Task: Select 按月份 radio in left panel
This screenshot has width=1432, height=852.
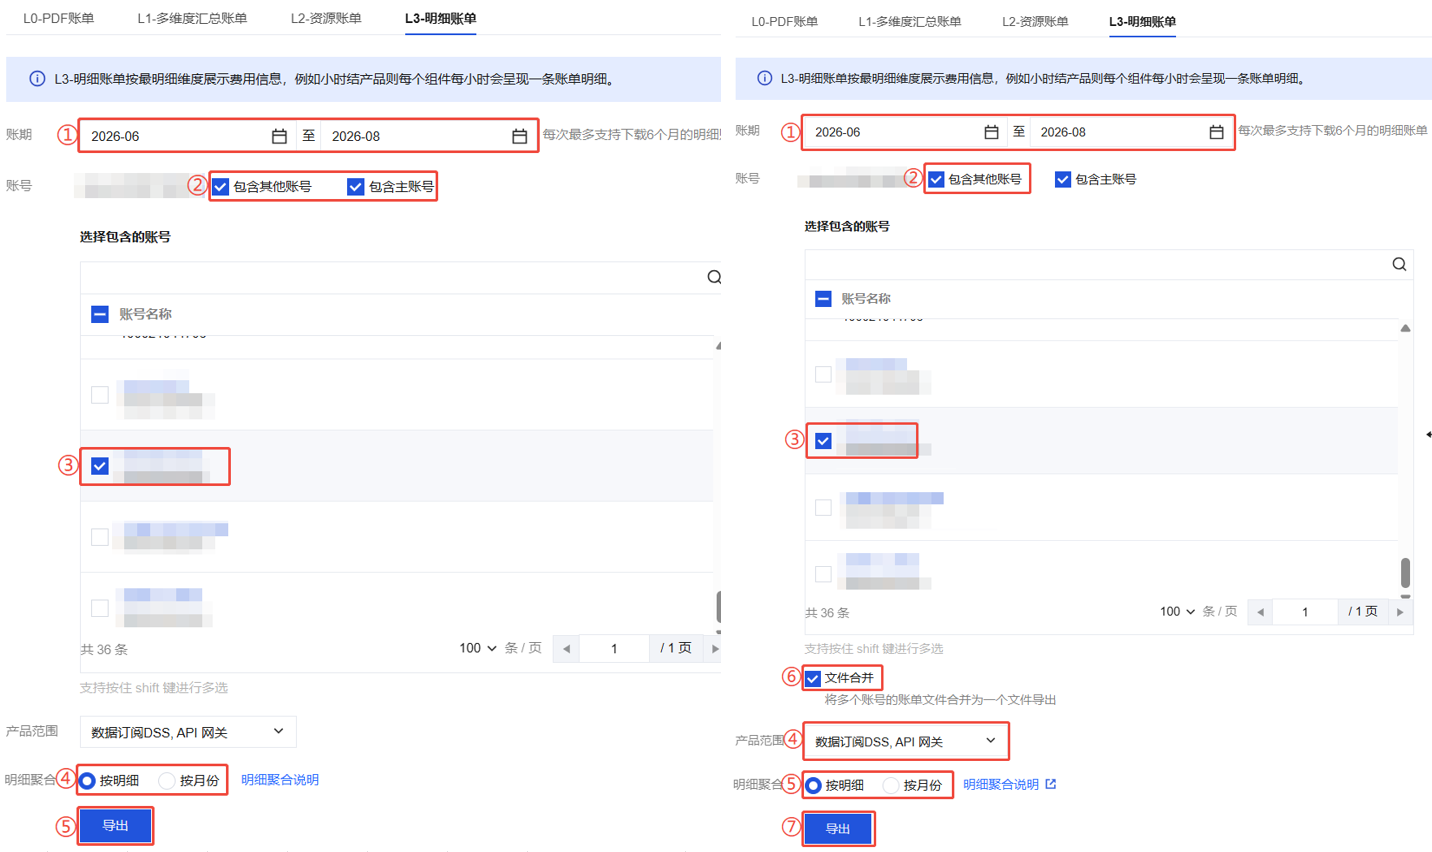Action: 167,780
